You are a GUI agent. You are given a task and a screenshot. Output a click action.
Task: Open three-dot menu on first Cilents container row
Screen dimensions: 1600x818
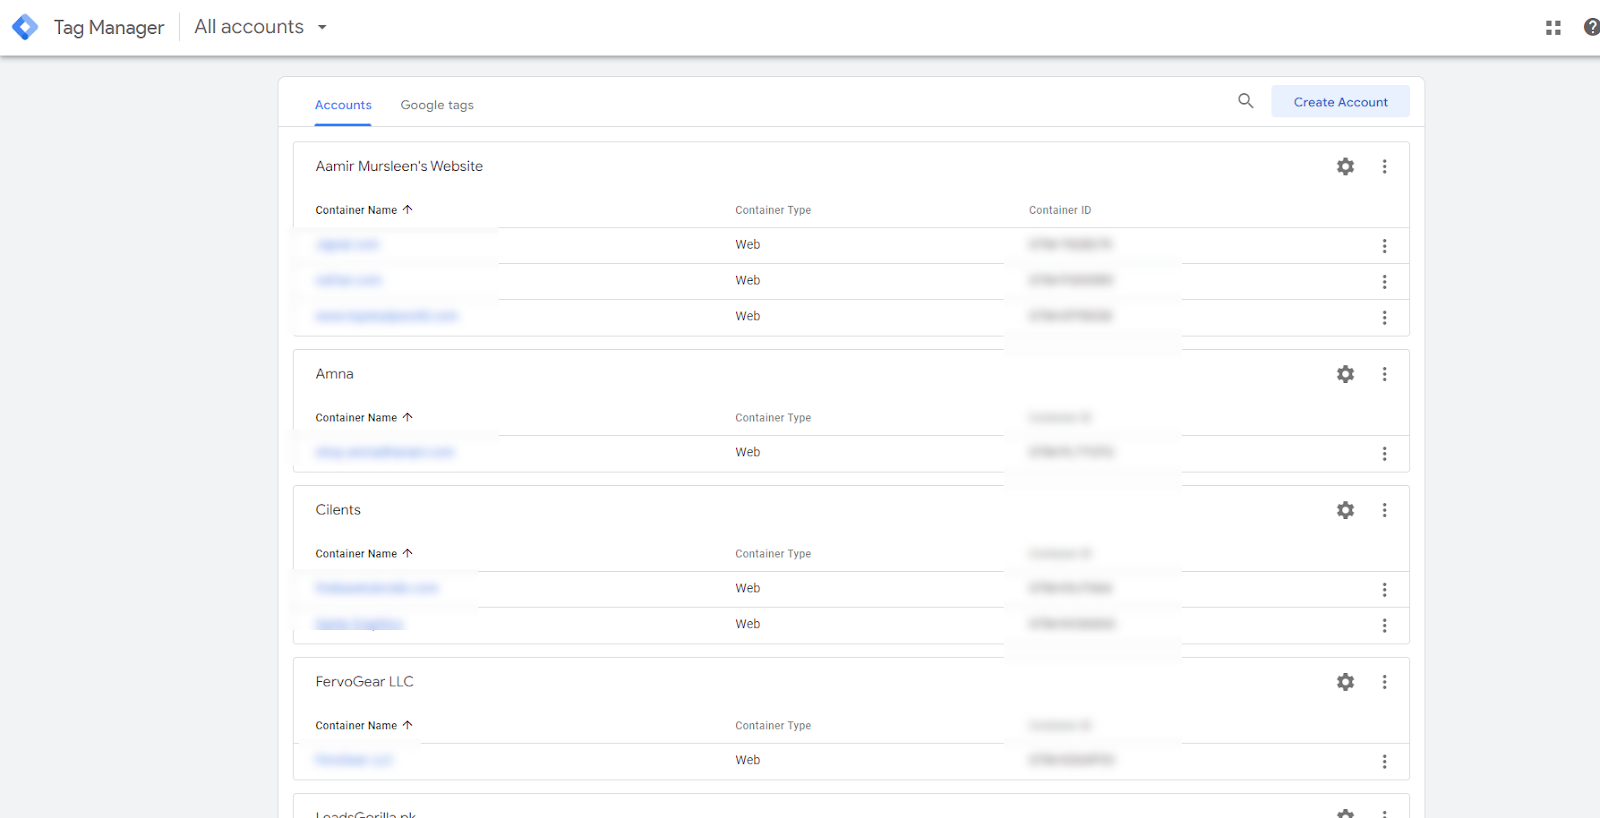coord(1384,590)
